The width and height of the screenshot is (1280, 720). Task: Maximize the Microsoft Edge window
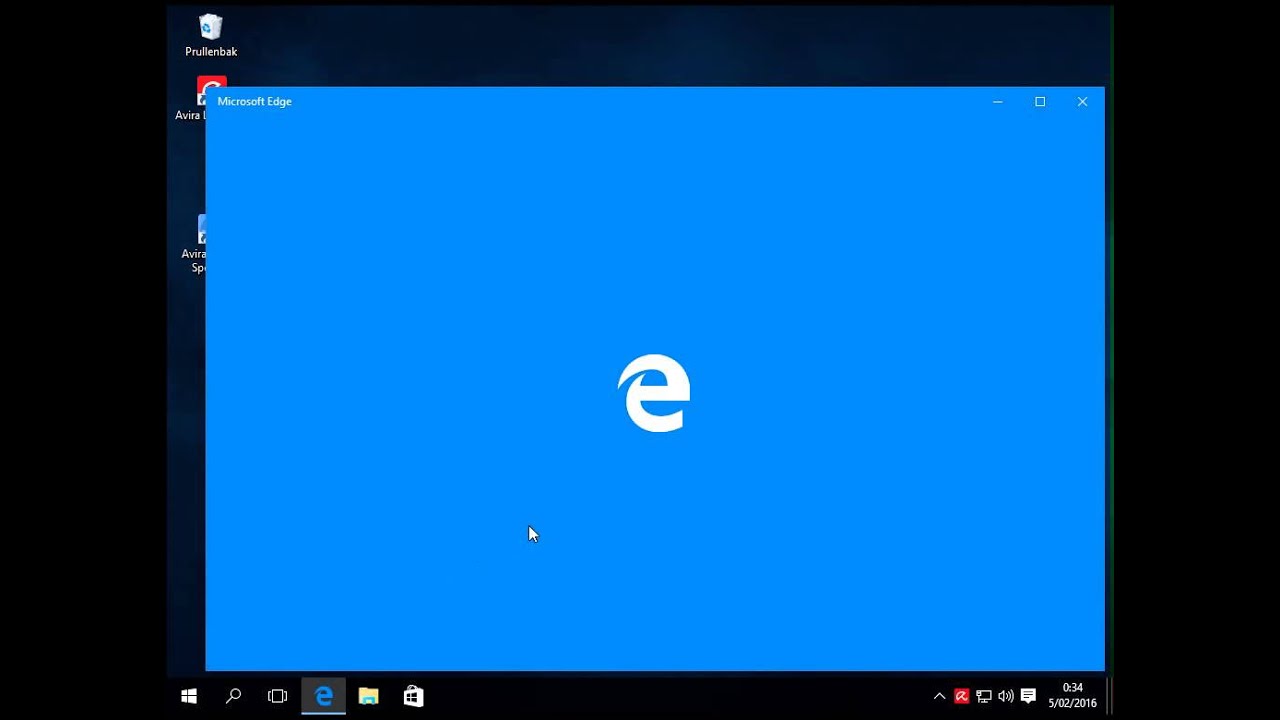1040,102
